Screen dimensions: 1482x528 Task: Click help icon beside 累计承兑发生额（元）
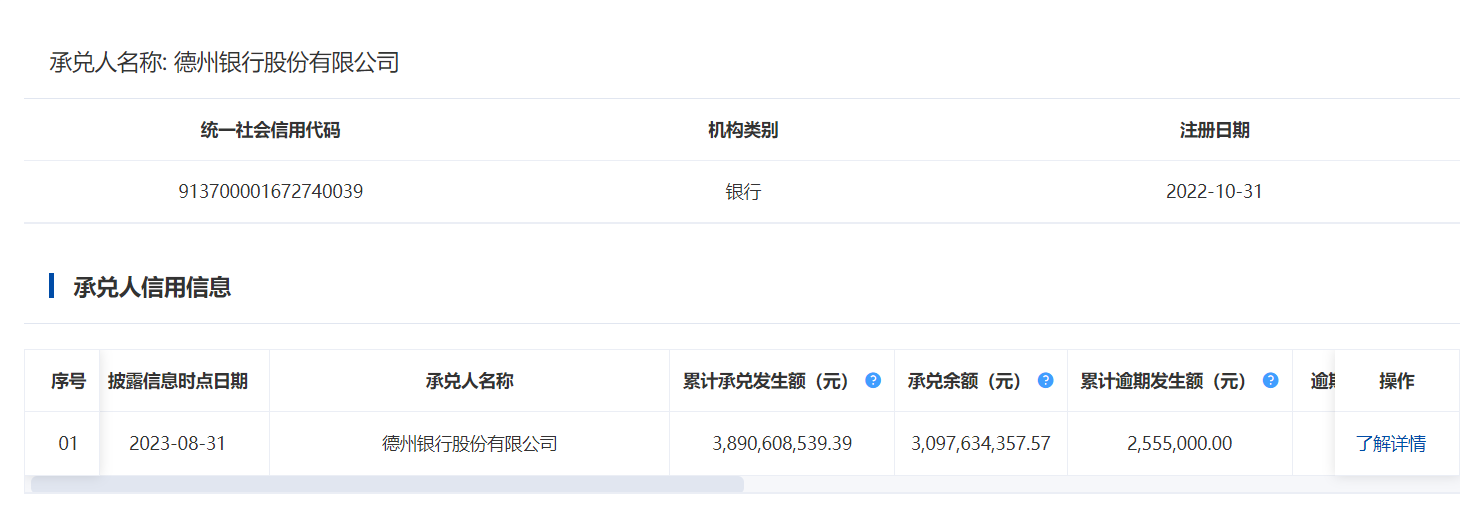873,380
